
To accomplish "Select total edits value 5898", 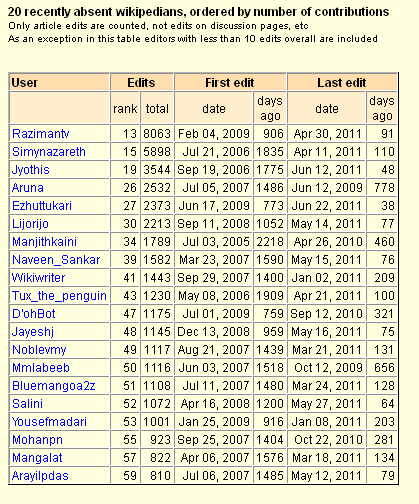I will click(157, 152).
